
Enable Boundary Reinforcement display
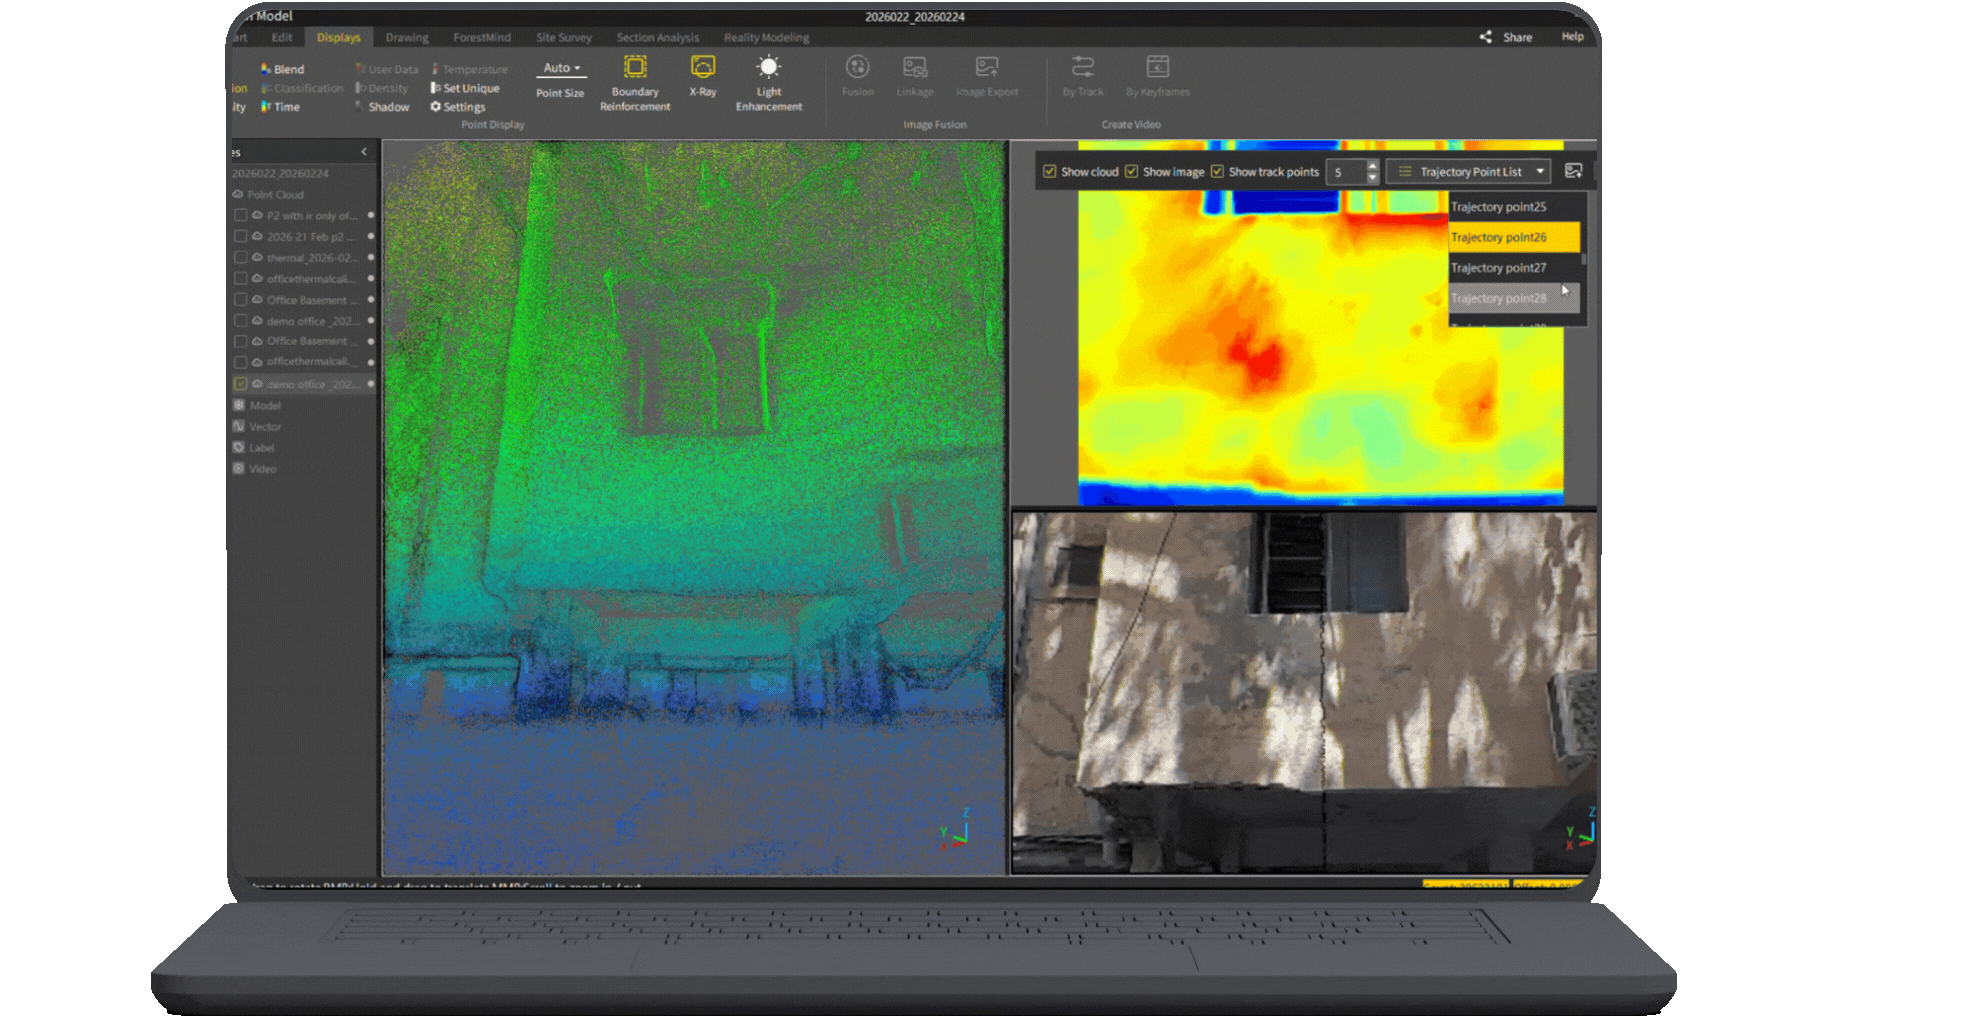pos(635,68)
